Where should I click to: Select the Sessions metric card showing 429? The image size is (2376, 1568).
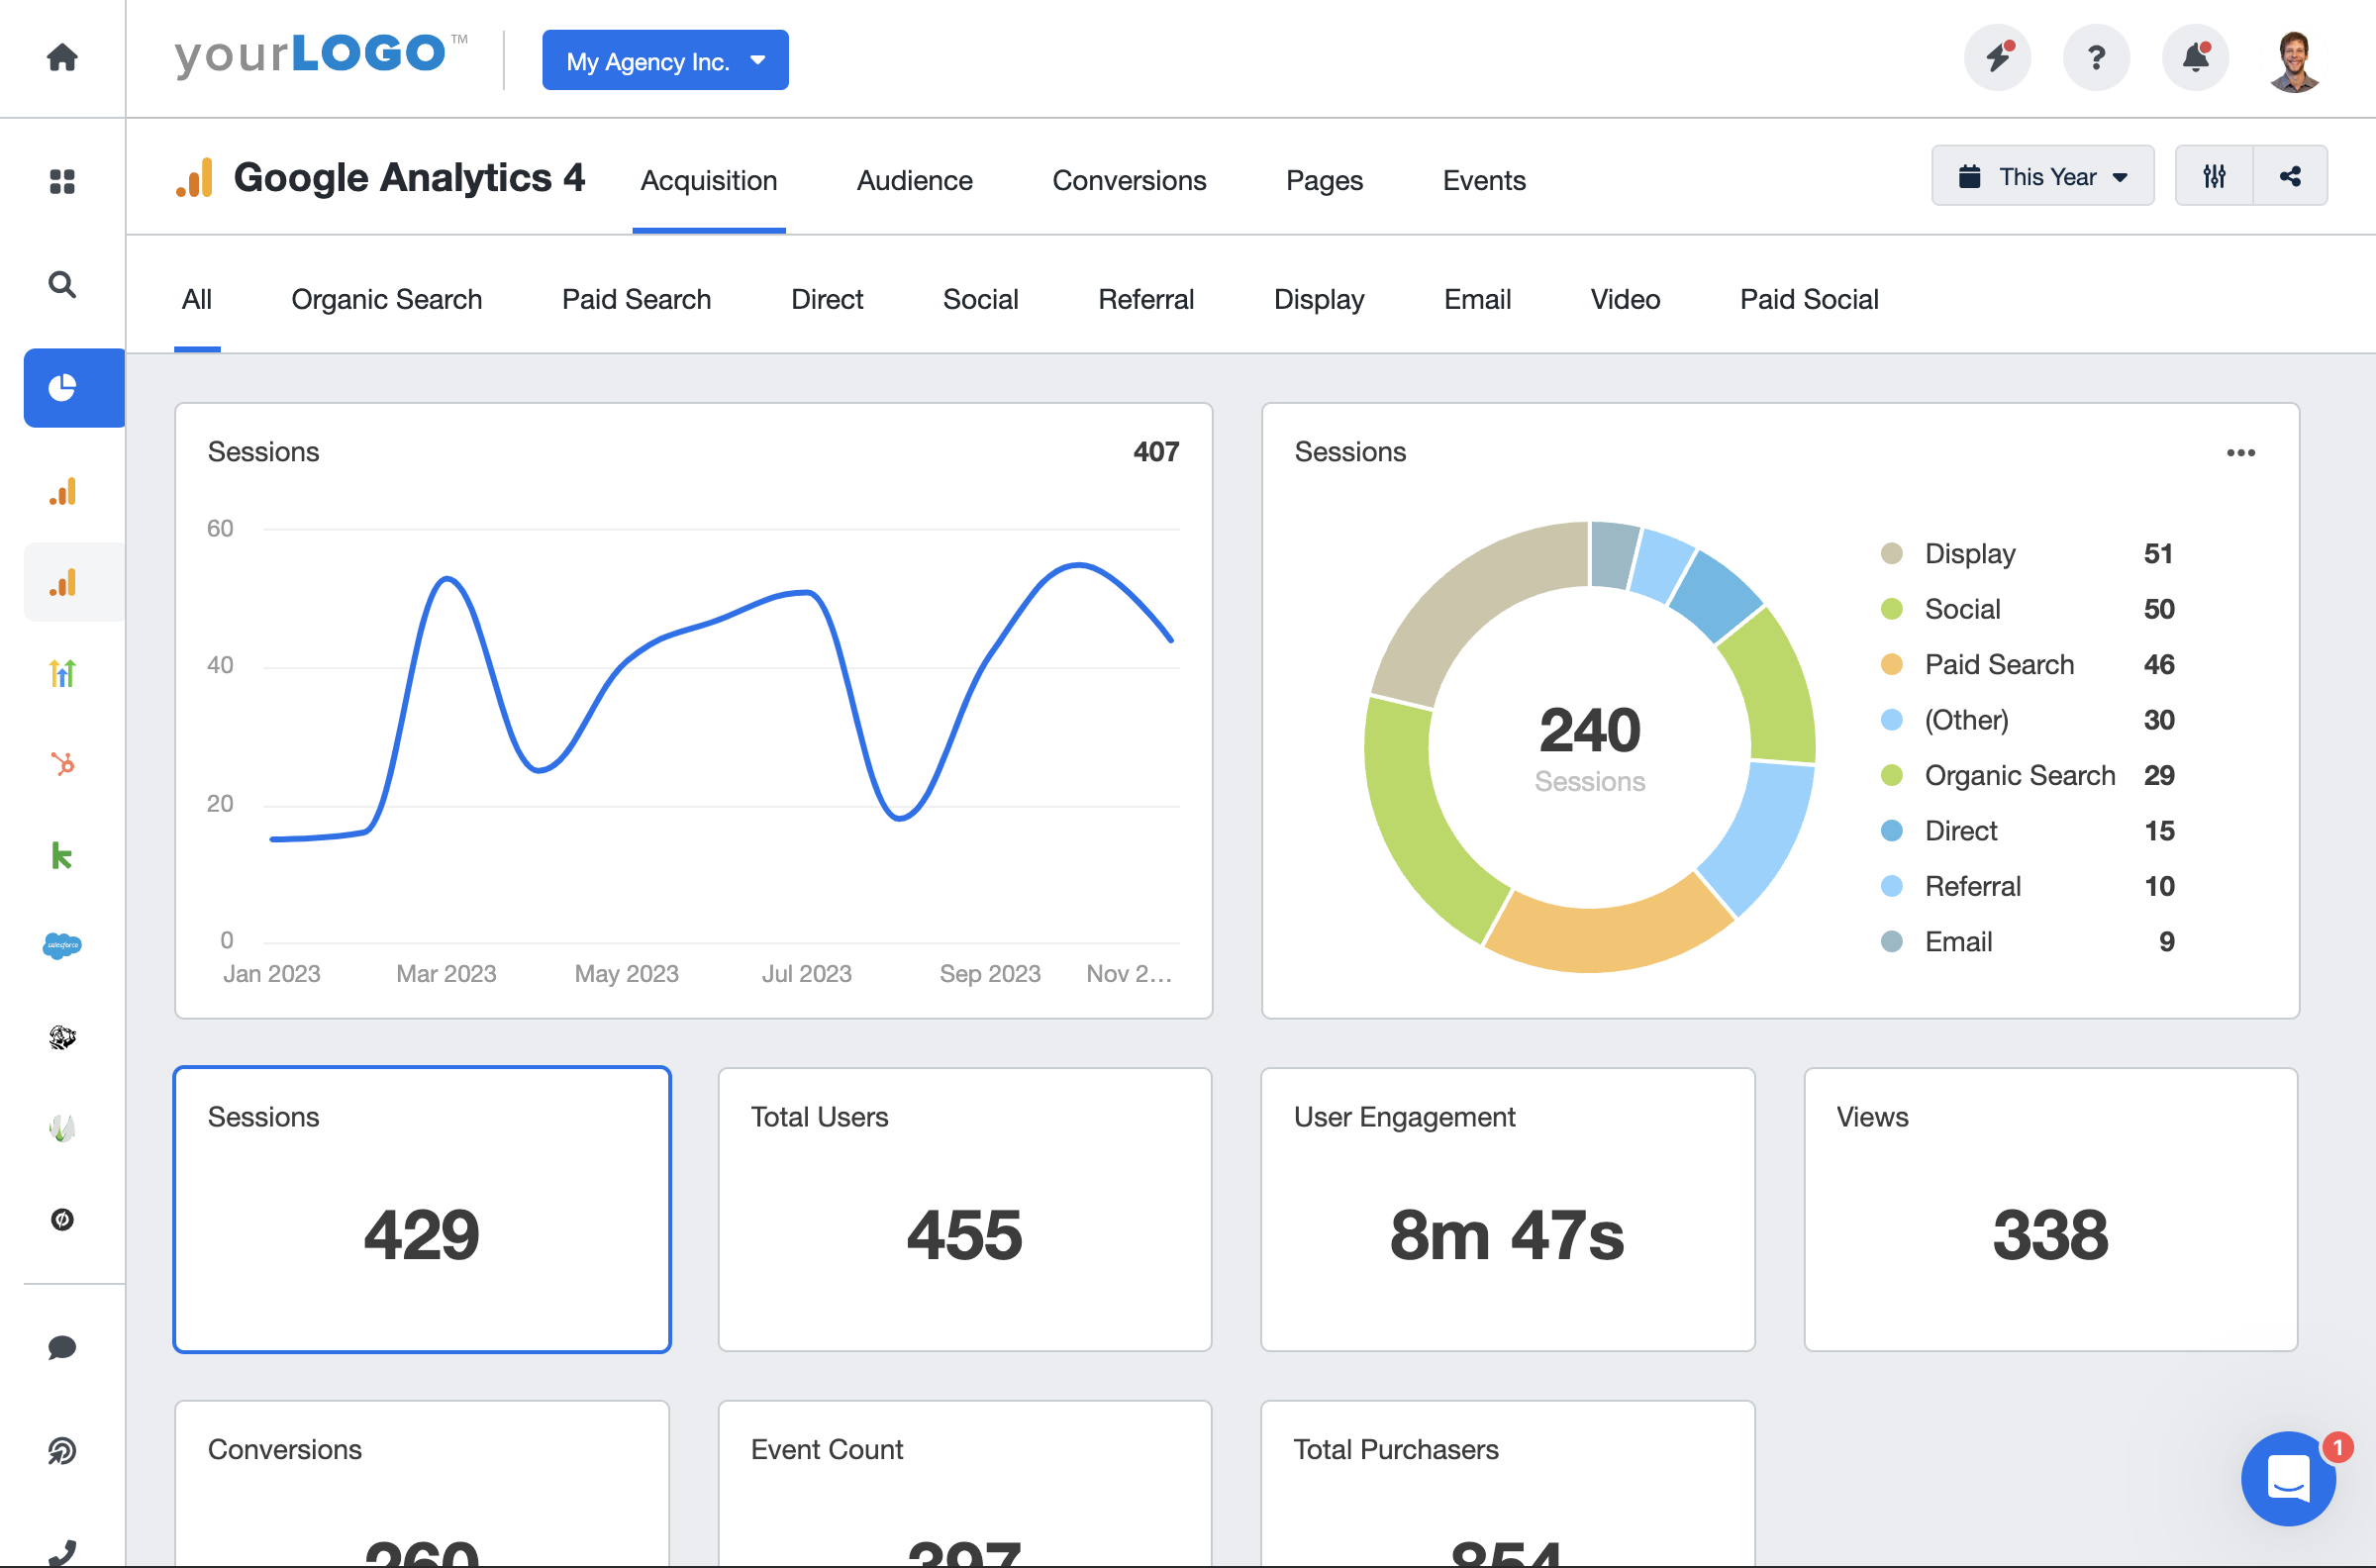pyautogui.click(x=422, y=1210)
